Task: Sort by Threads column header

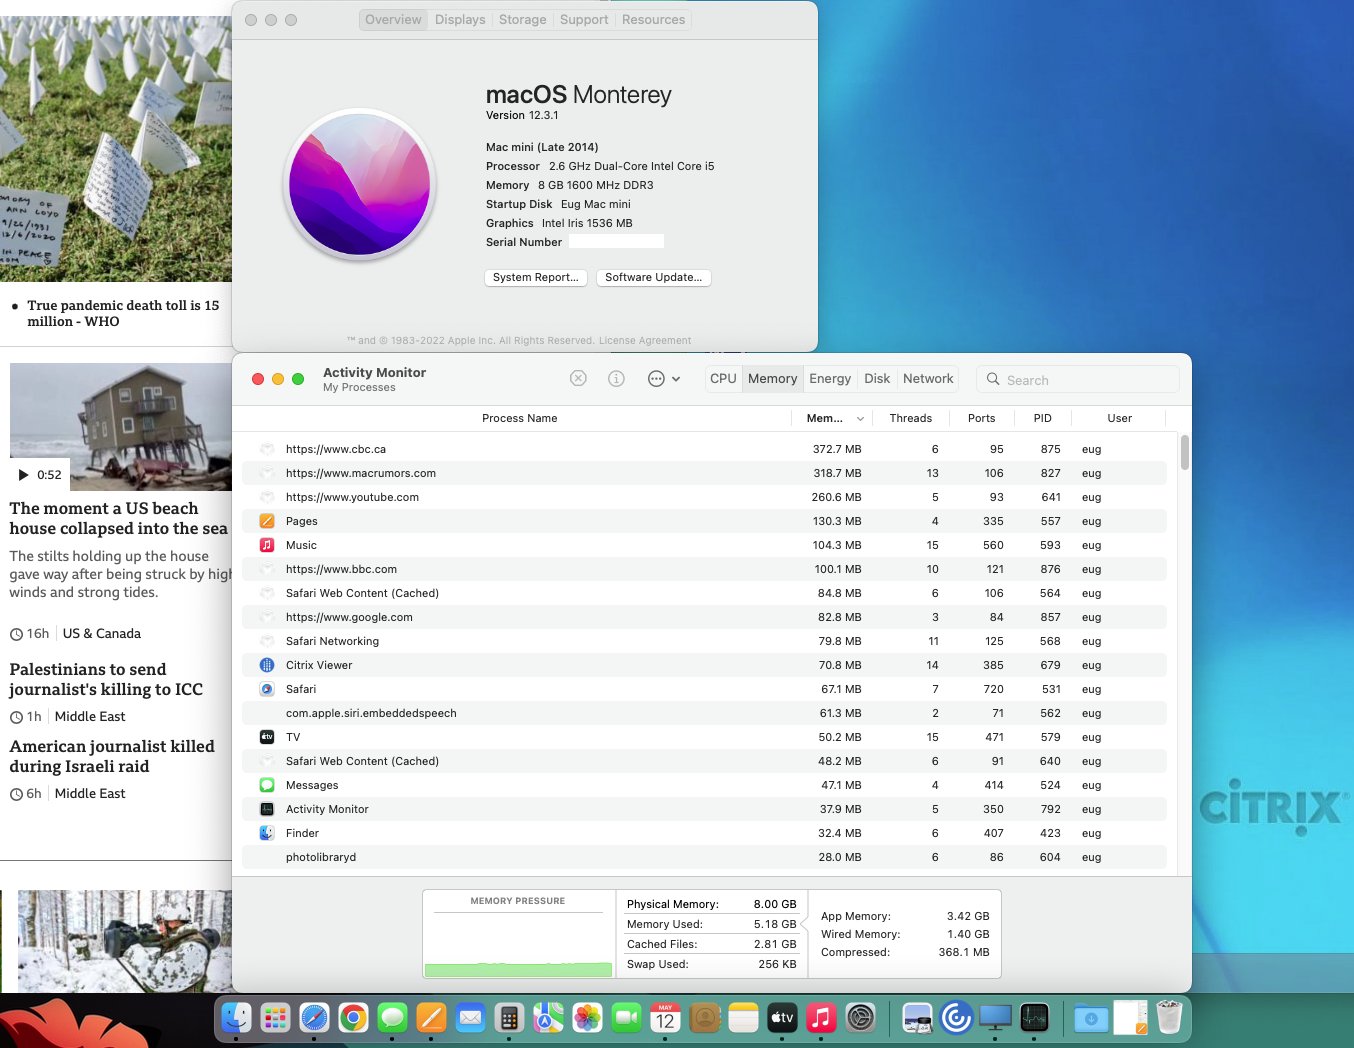Action: [910, 419]
